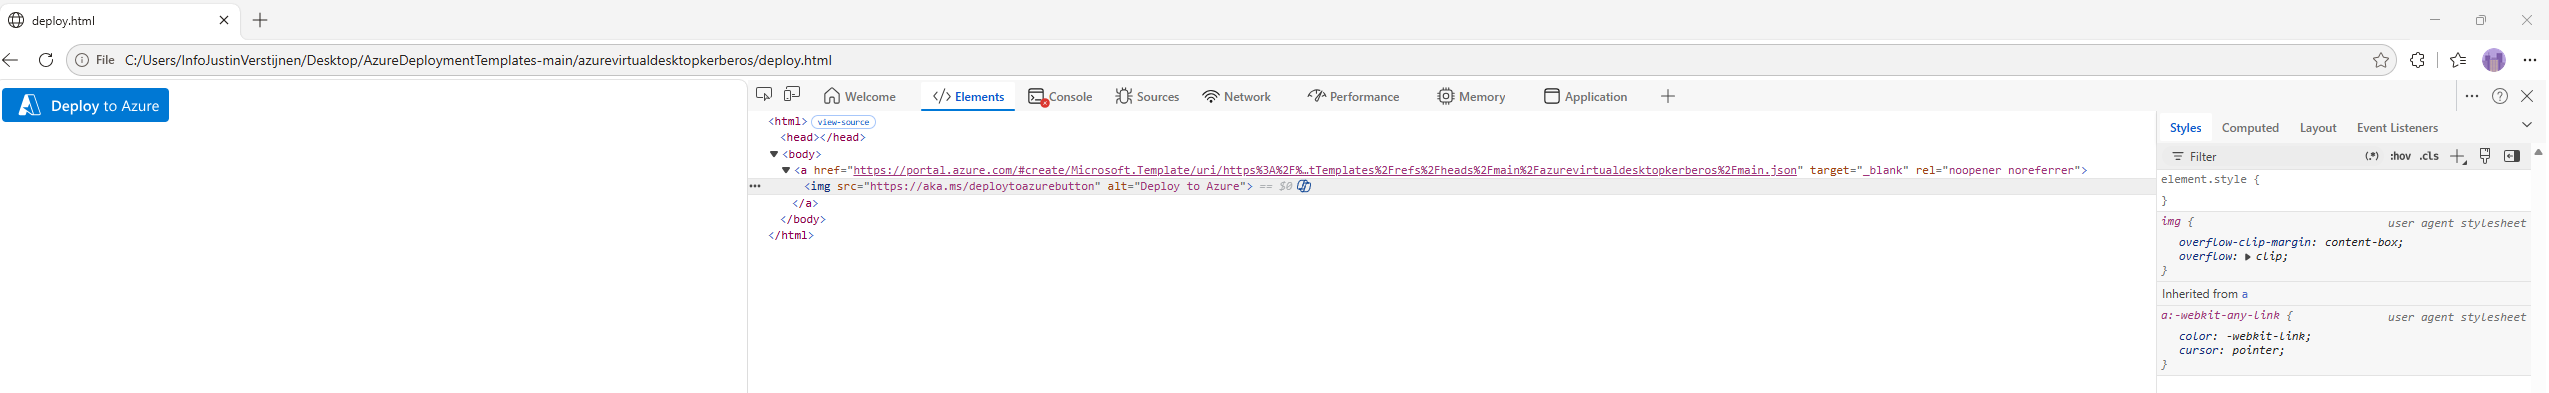Click new style rule plus icon
The image size is (2549, 393).
coord(2458,156)
